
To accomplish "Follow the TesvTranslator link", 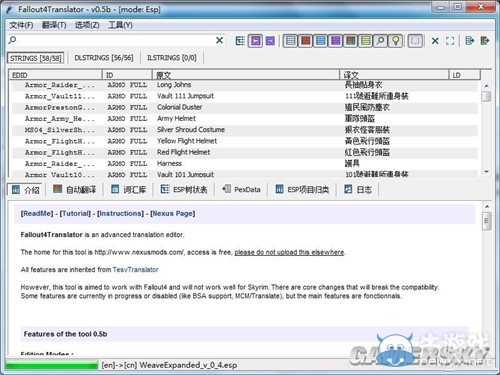I will click(135, 270).
